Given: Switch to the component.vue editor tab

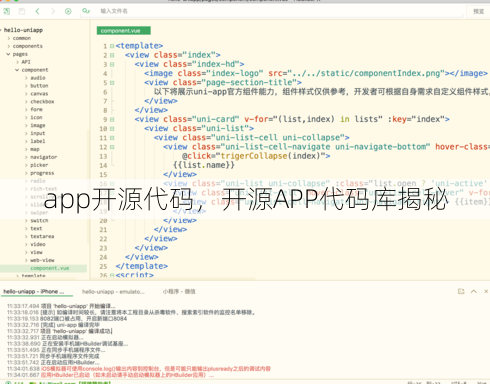Looking at the screenshot, I should [x=123, y=31].
